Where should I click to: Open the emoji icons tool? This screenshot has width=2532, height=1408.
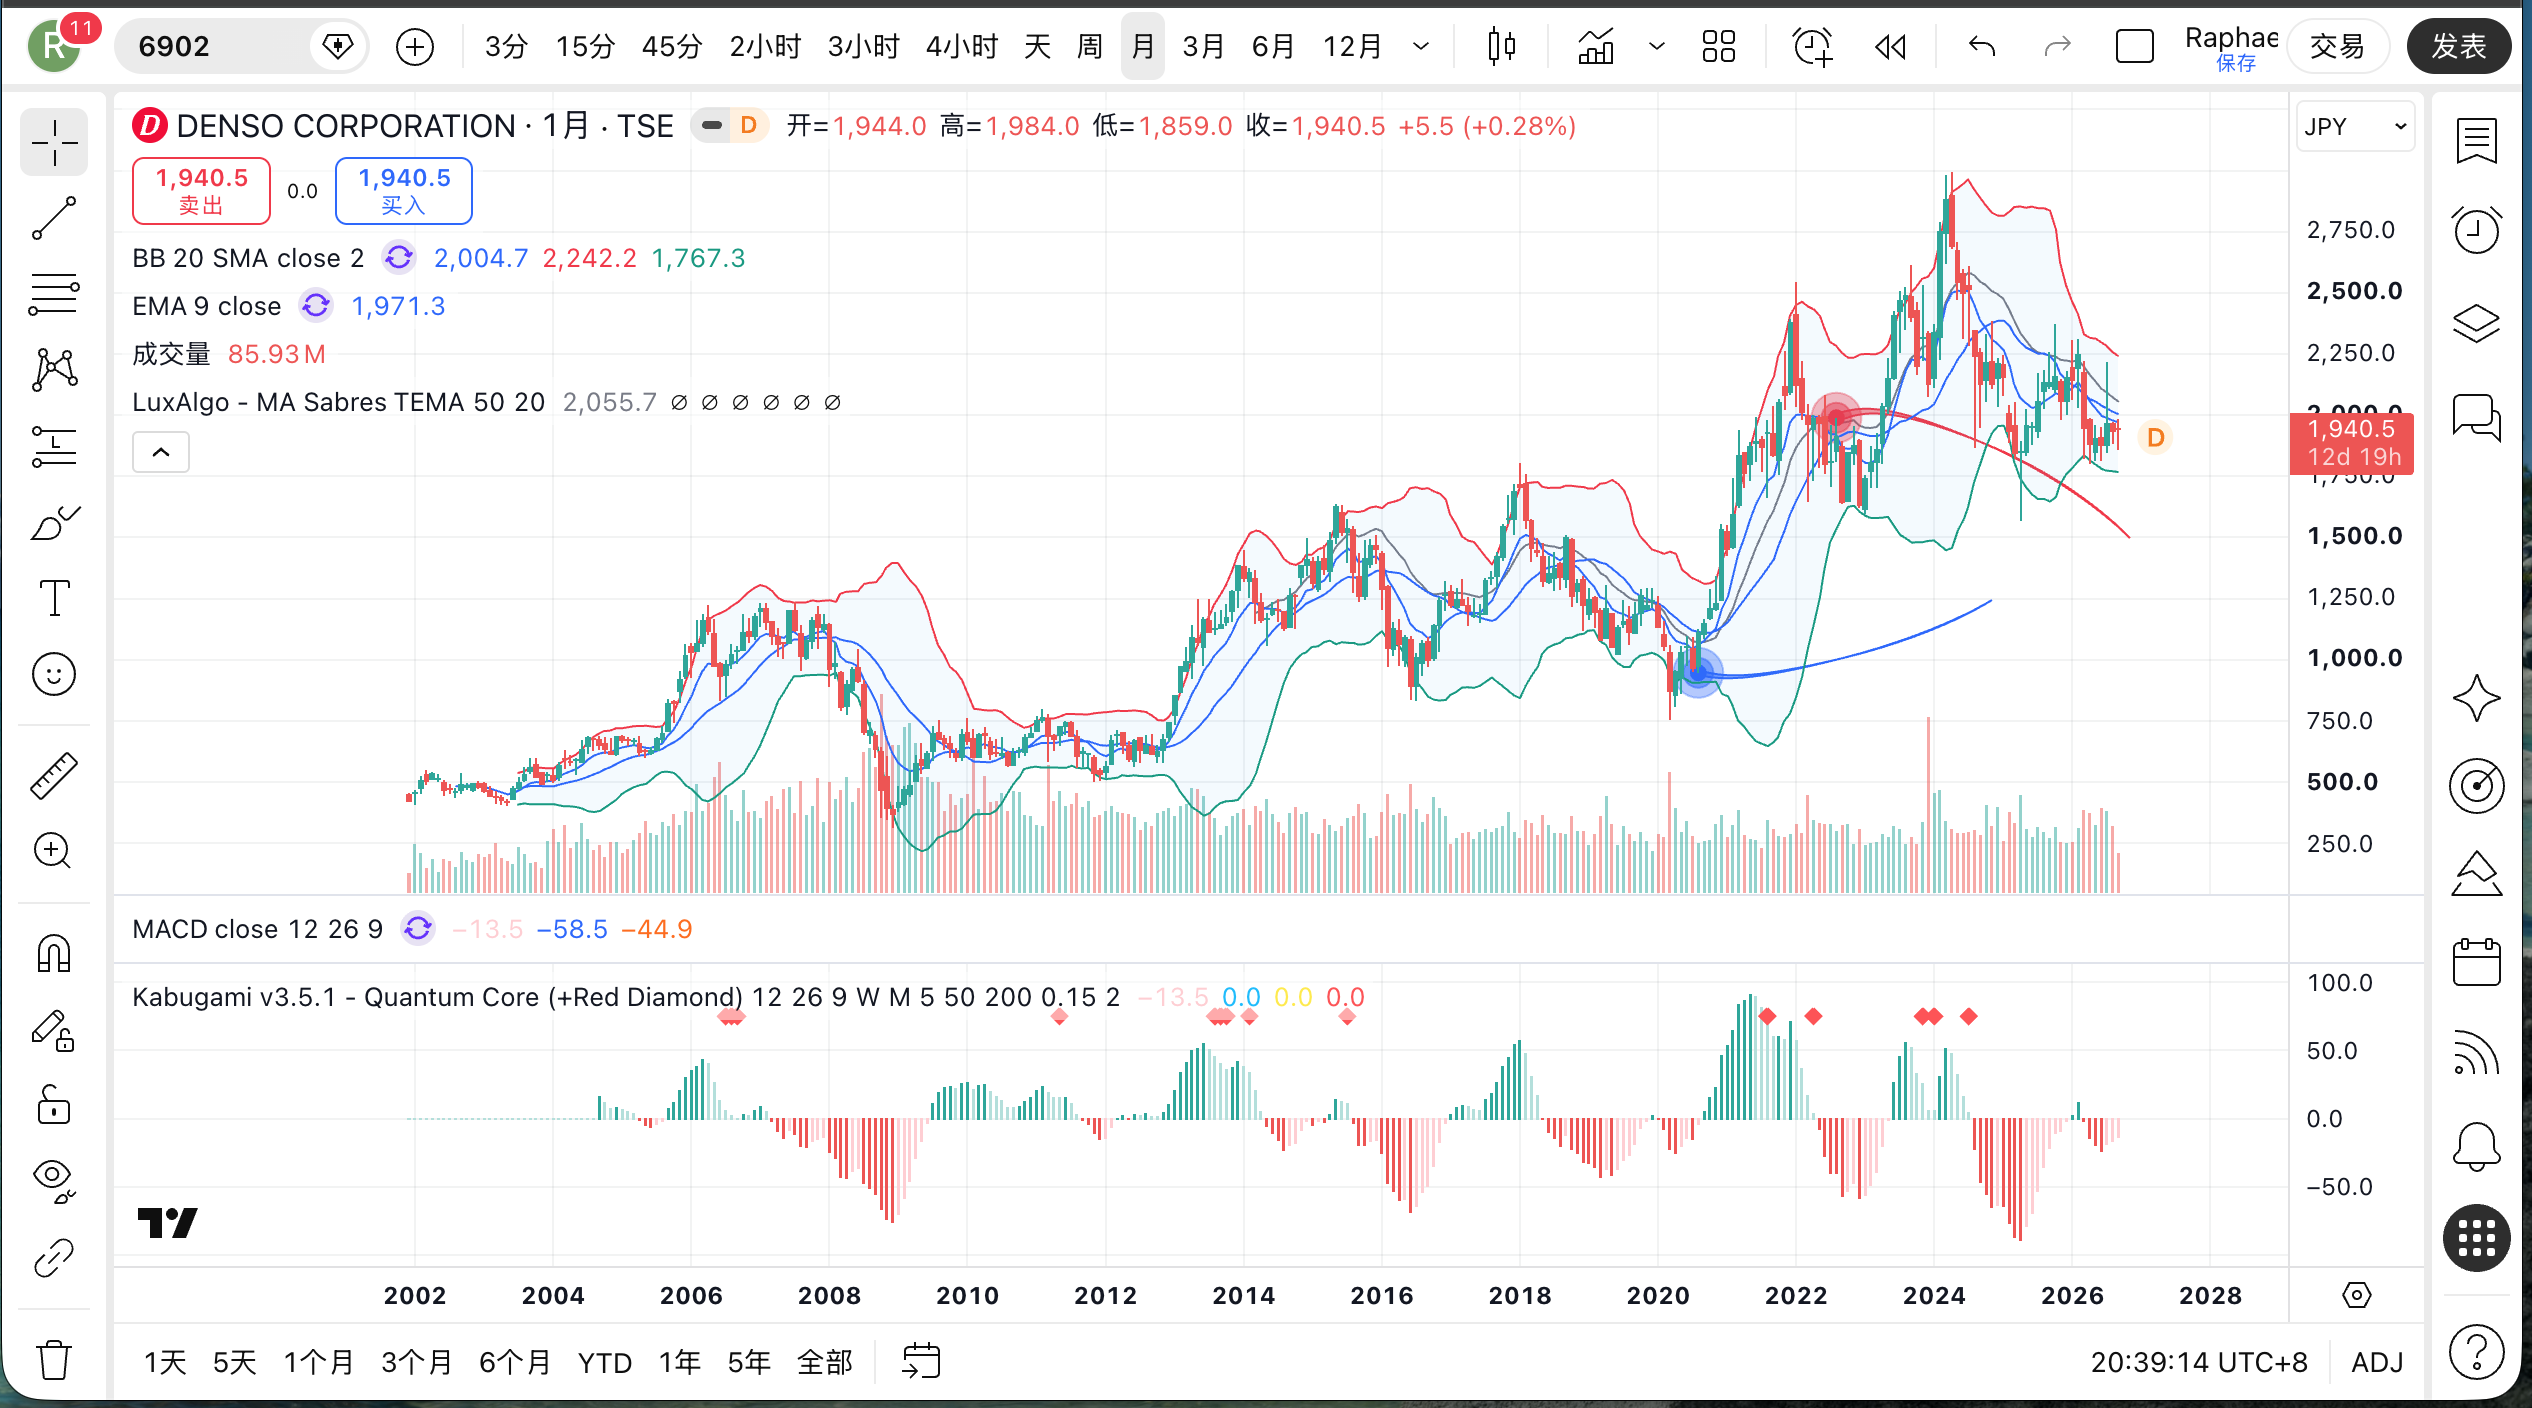coord(54,674)
